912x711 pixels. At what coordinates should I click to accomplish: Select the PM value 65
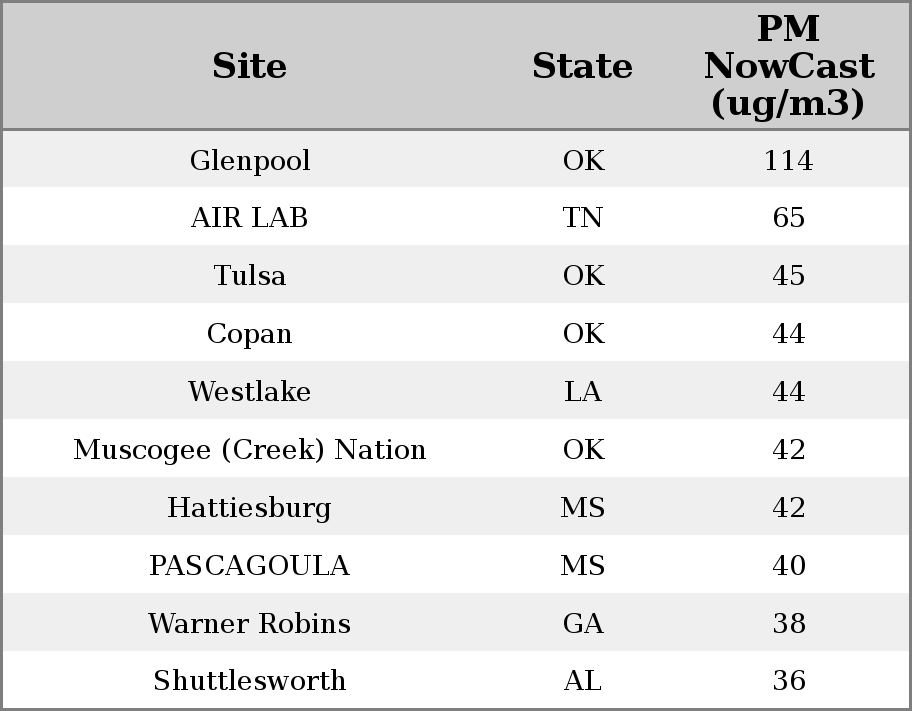pyautogui.click(x=788, y=218)
